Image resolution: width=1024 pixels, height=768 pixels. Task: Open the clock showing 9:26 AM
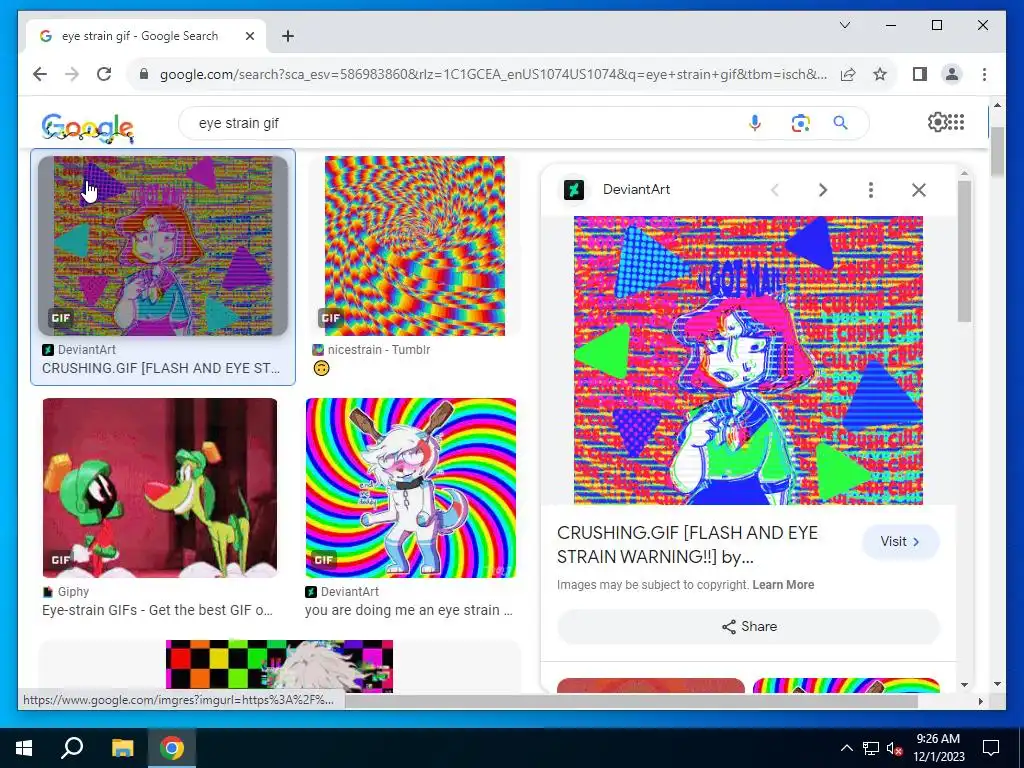(x=938, y=748)
